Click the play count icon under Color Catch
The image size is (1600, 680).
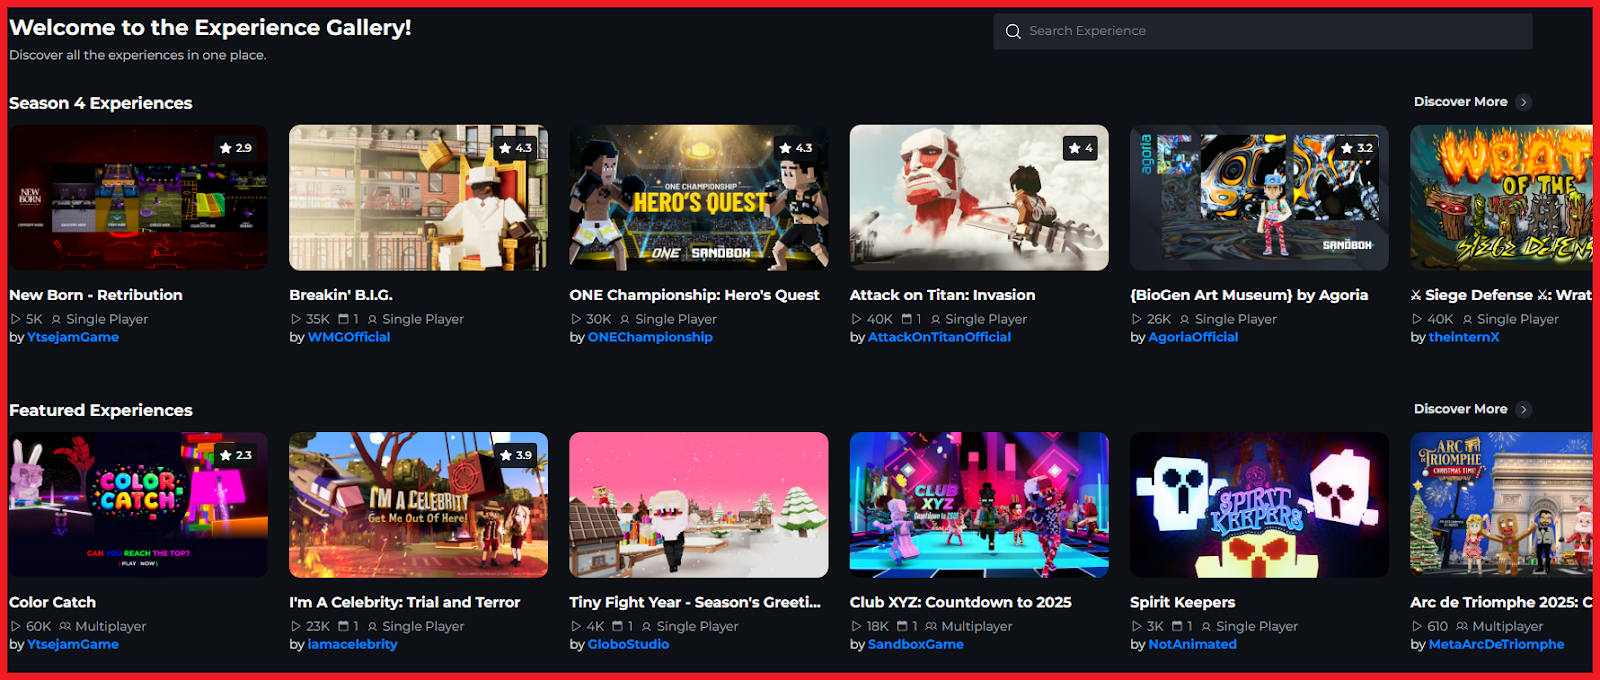tap(15, 626)
